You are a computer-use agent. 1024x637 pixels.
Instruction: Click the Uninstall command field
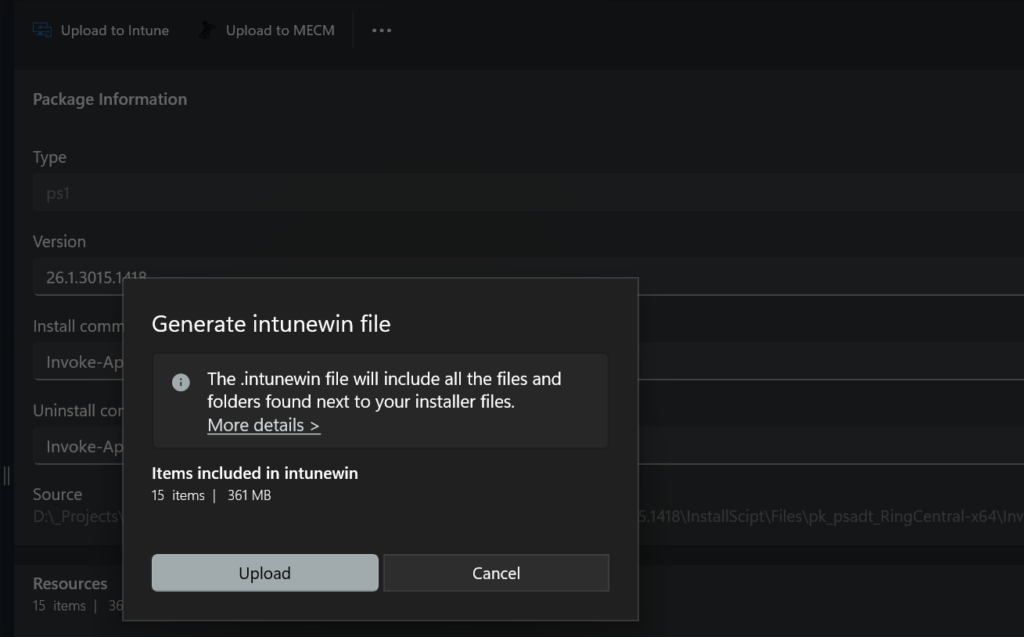click(x=75, y=446)
